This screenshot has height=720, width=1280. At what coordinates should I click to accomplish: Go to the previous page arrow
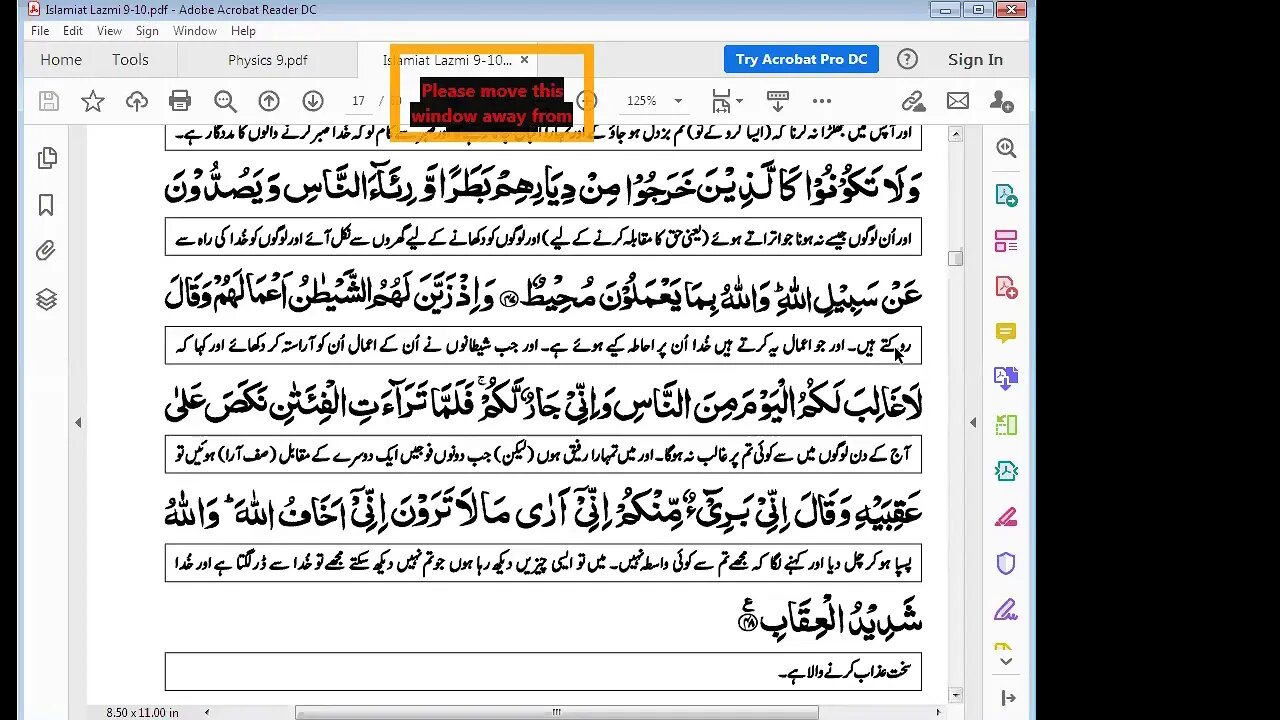[x=269, y=101]
